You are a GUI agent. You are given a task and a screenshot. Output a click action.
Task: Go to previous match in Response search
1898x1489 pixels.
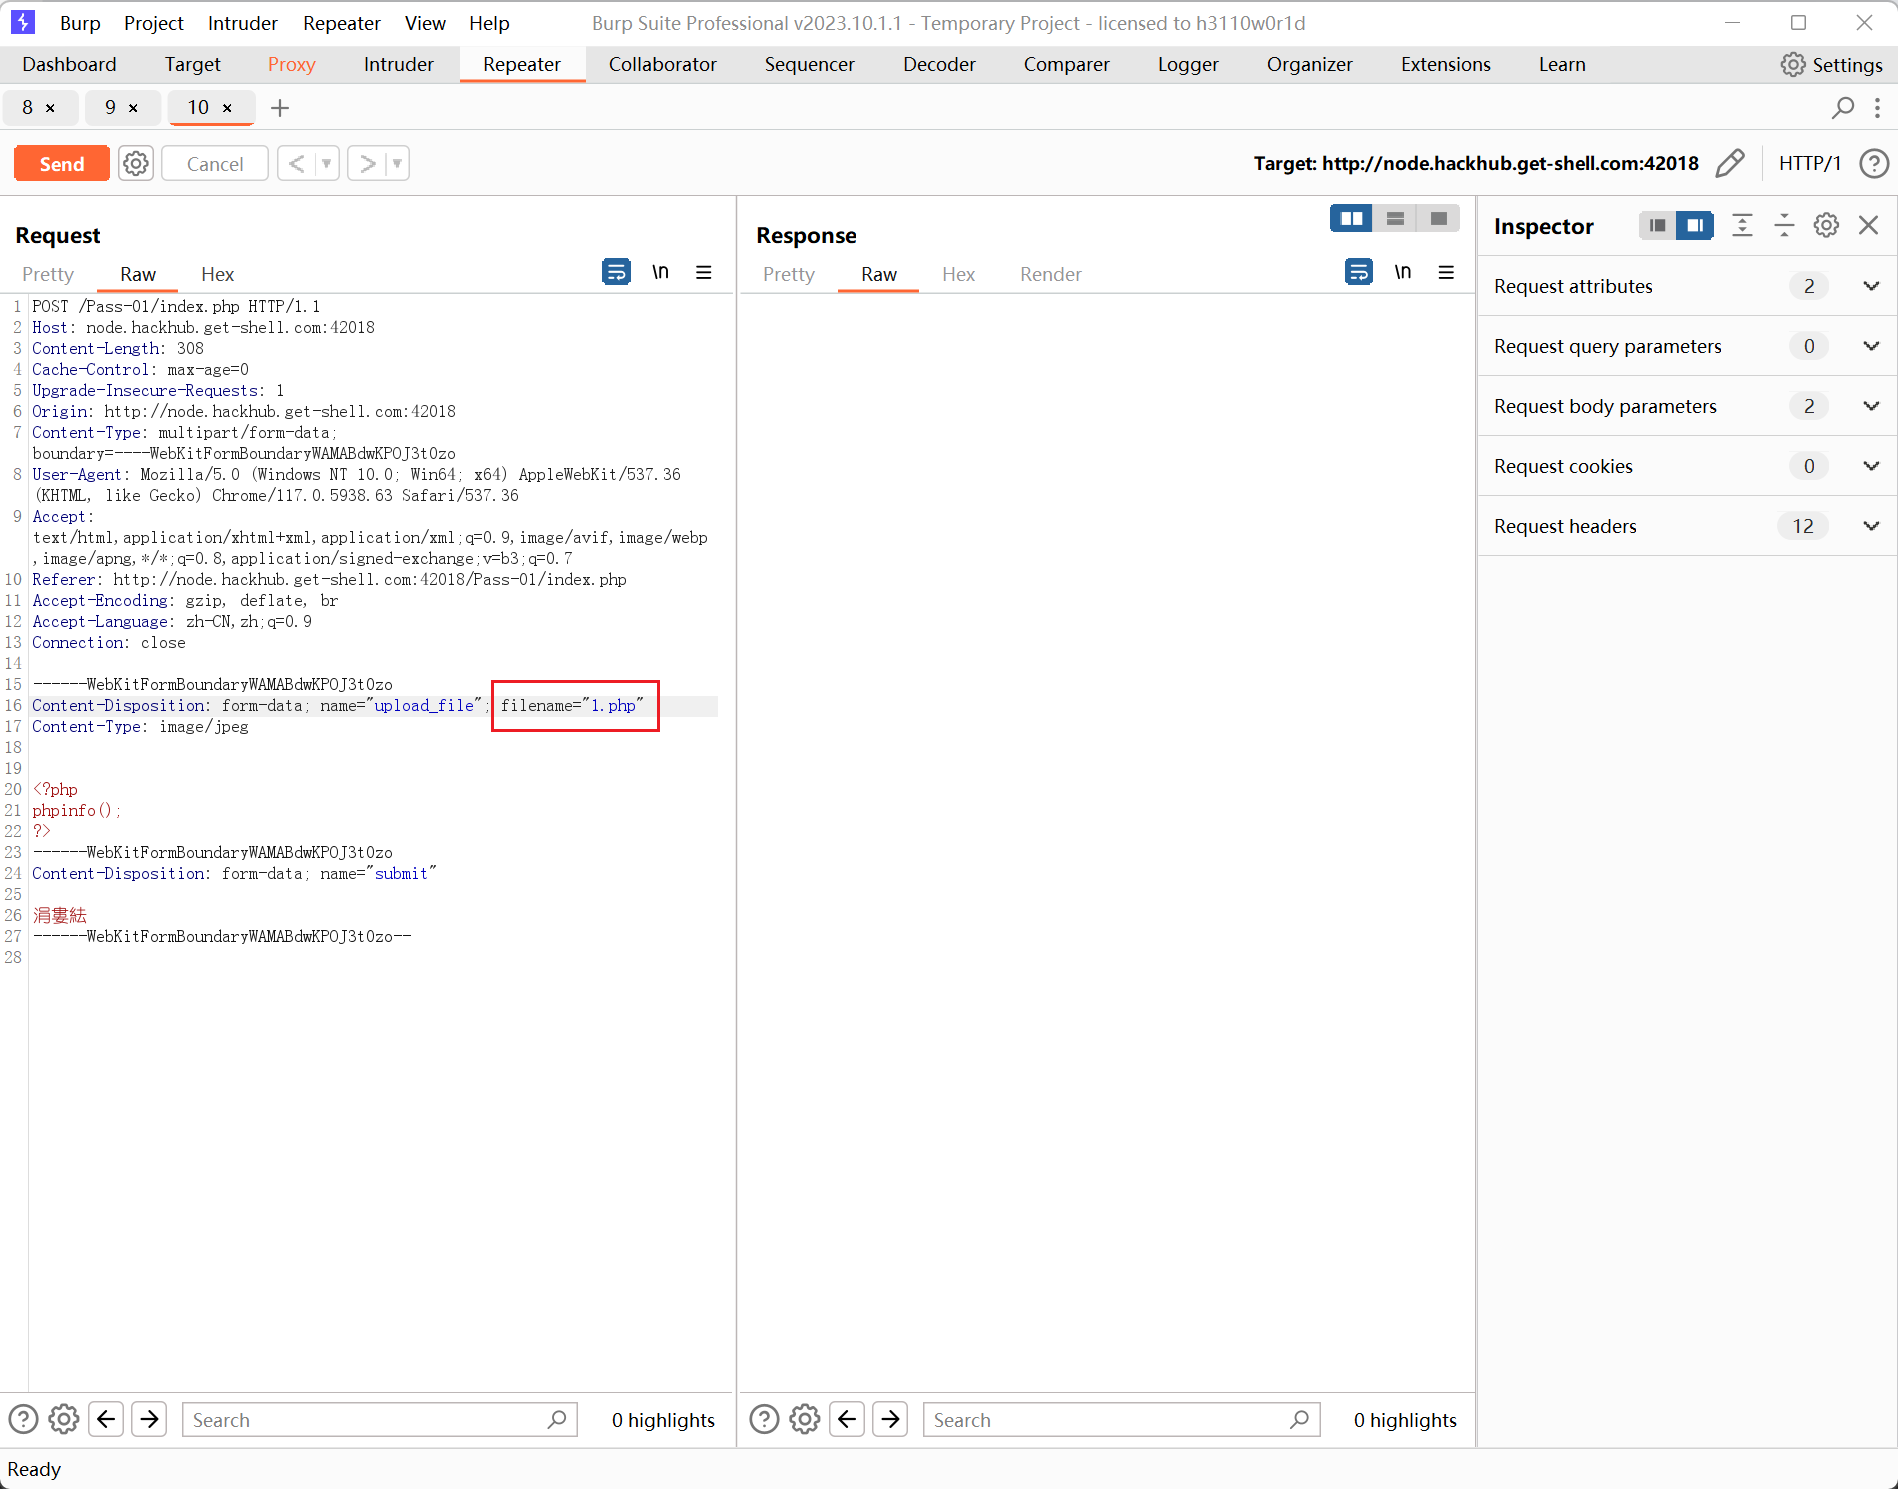(x=847, y=1419)
